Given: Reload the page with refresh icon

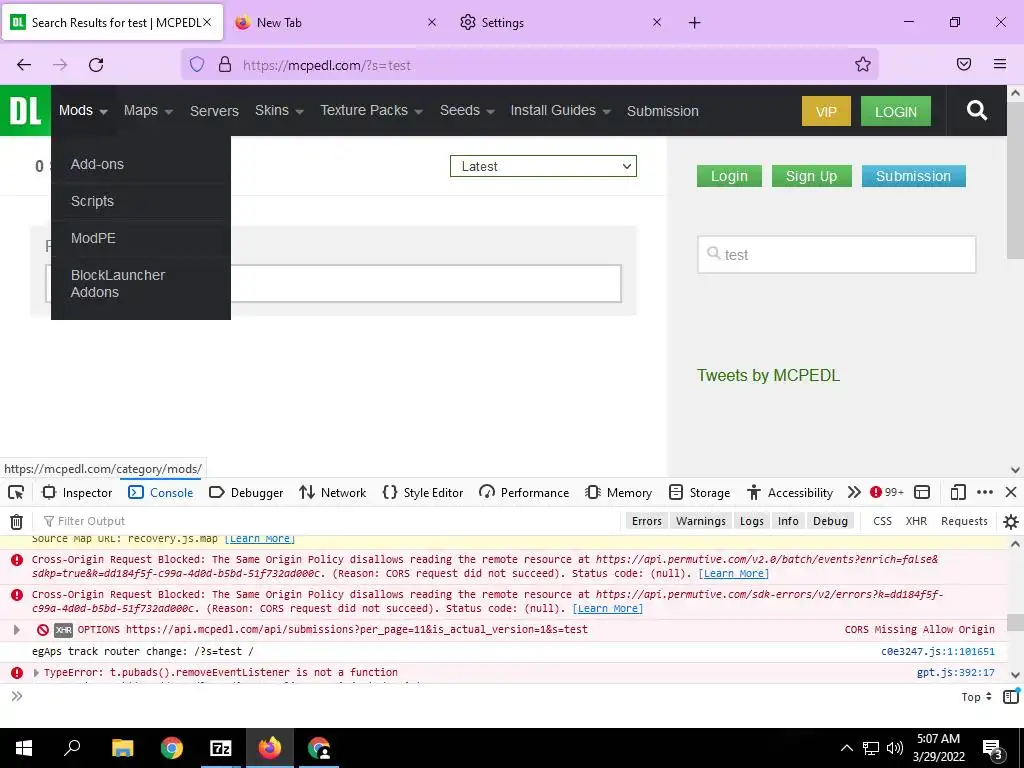Looking at the screenshot, I should pyautogui.click(x=96, y=65).
